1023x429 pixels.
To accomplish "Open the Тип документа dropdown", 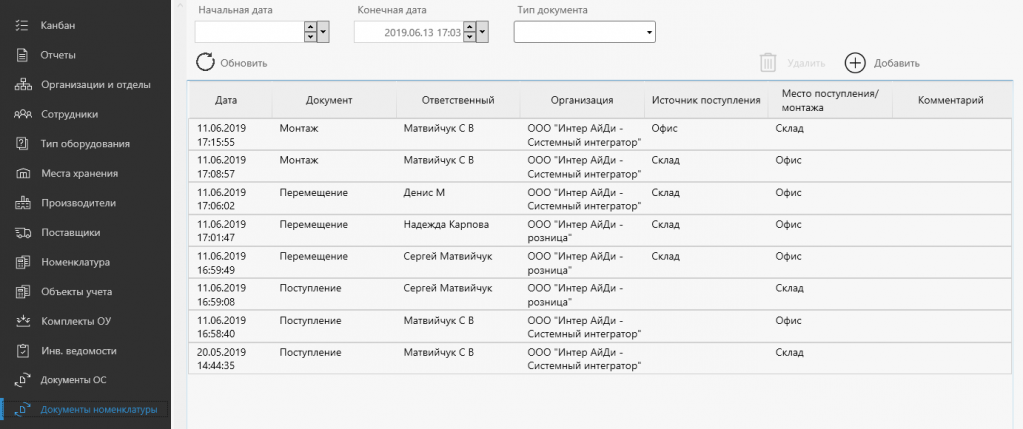I will tap(585, 32).
